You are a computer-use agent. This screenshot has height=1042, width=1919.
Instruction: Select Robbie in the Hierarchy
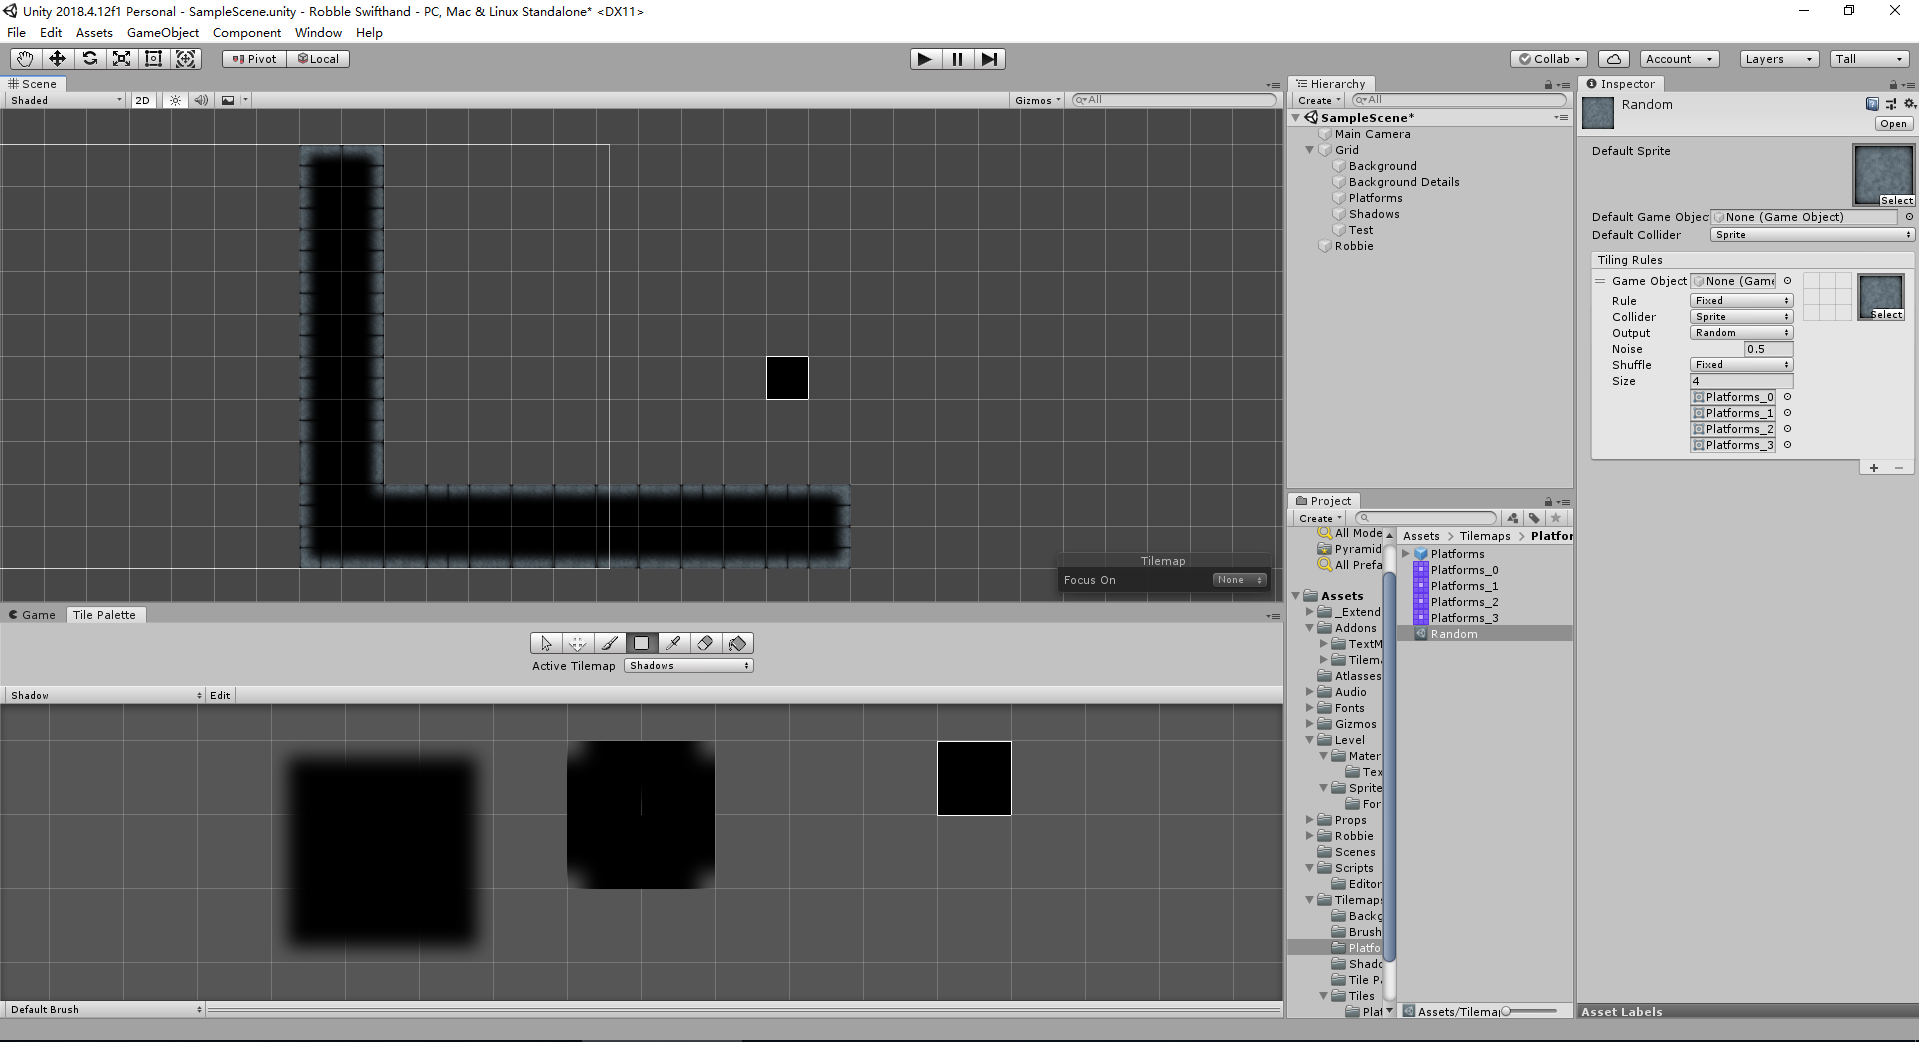coord(1353,246)
